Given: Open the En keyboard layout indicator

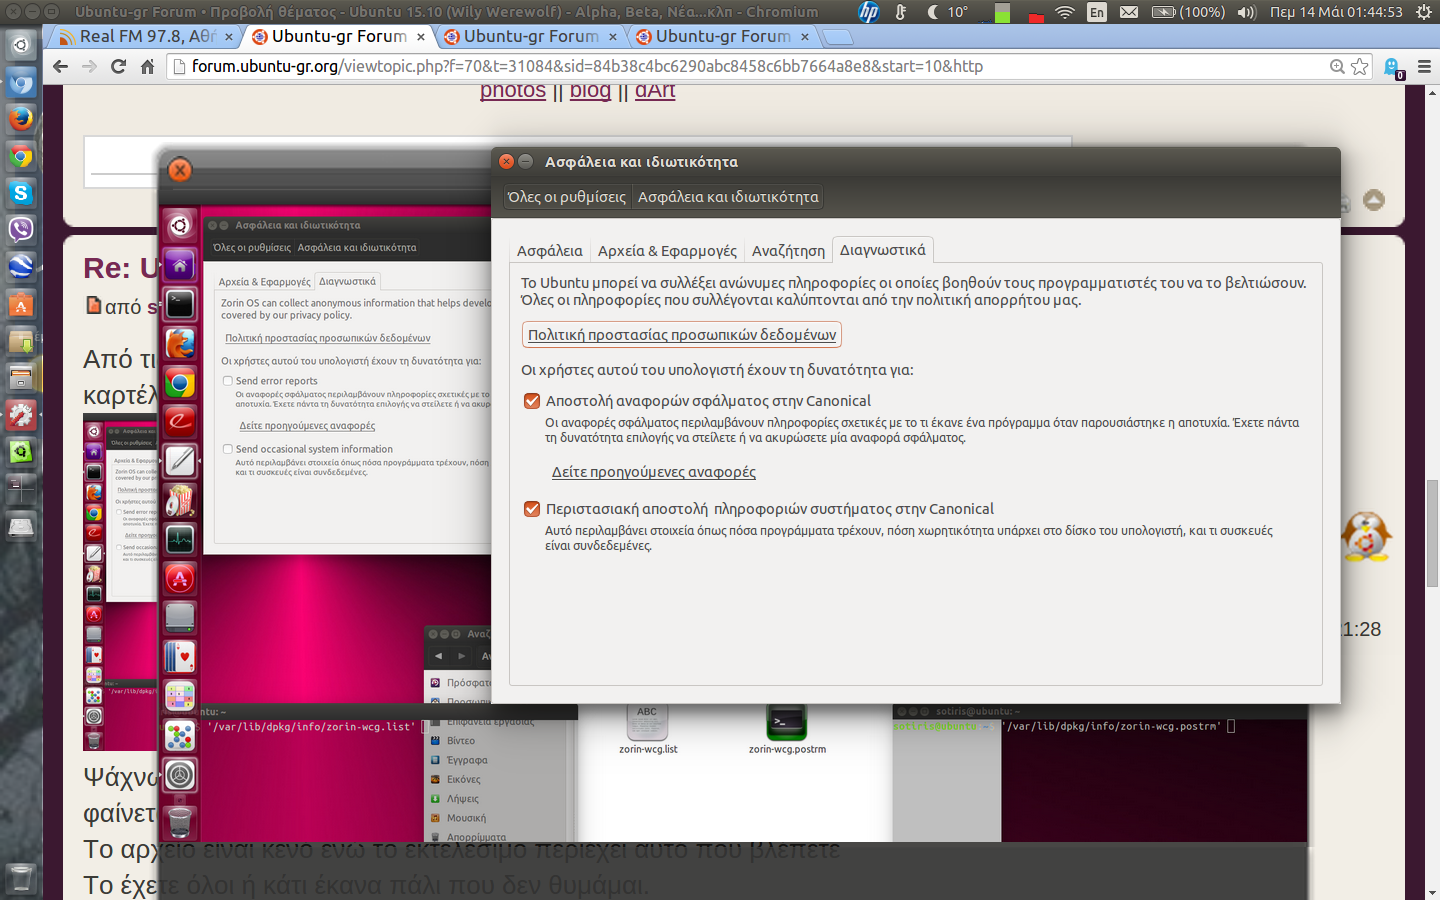Looking at the screenshot, I should click(x=1097, y=12).
